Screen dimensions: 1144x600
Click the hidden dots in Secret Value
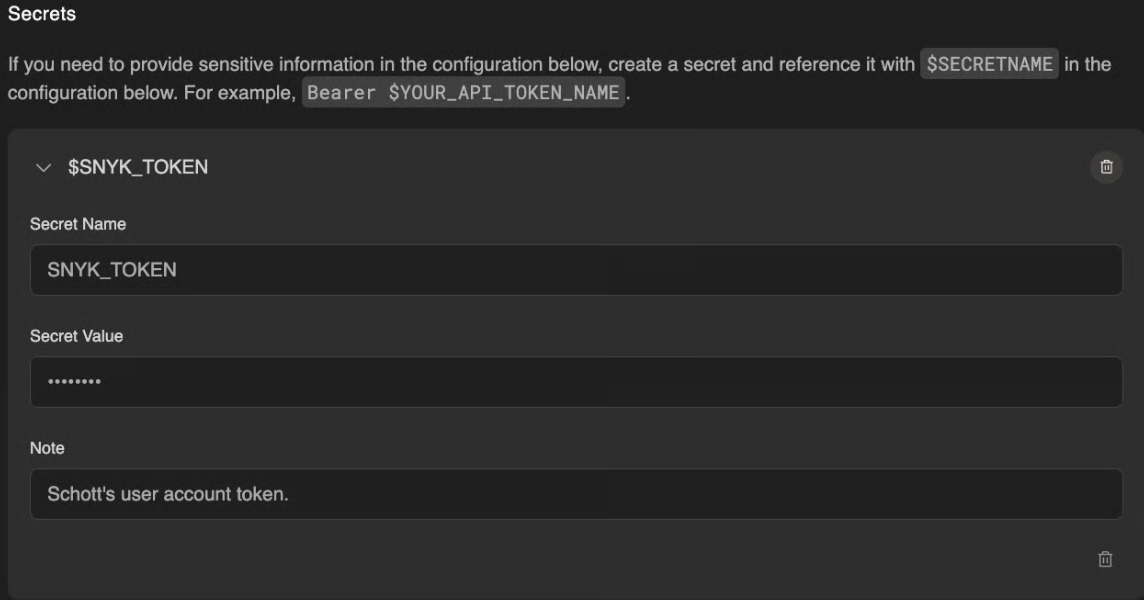(x=74, y=382)
